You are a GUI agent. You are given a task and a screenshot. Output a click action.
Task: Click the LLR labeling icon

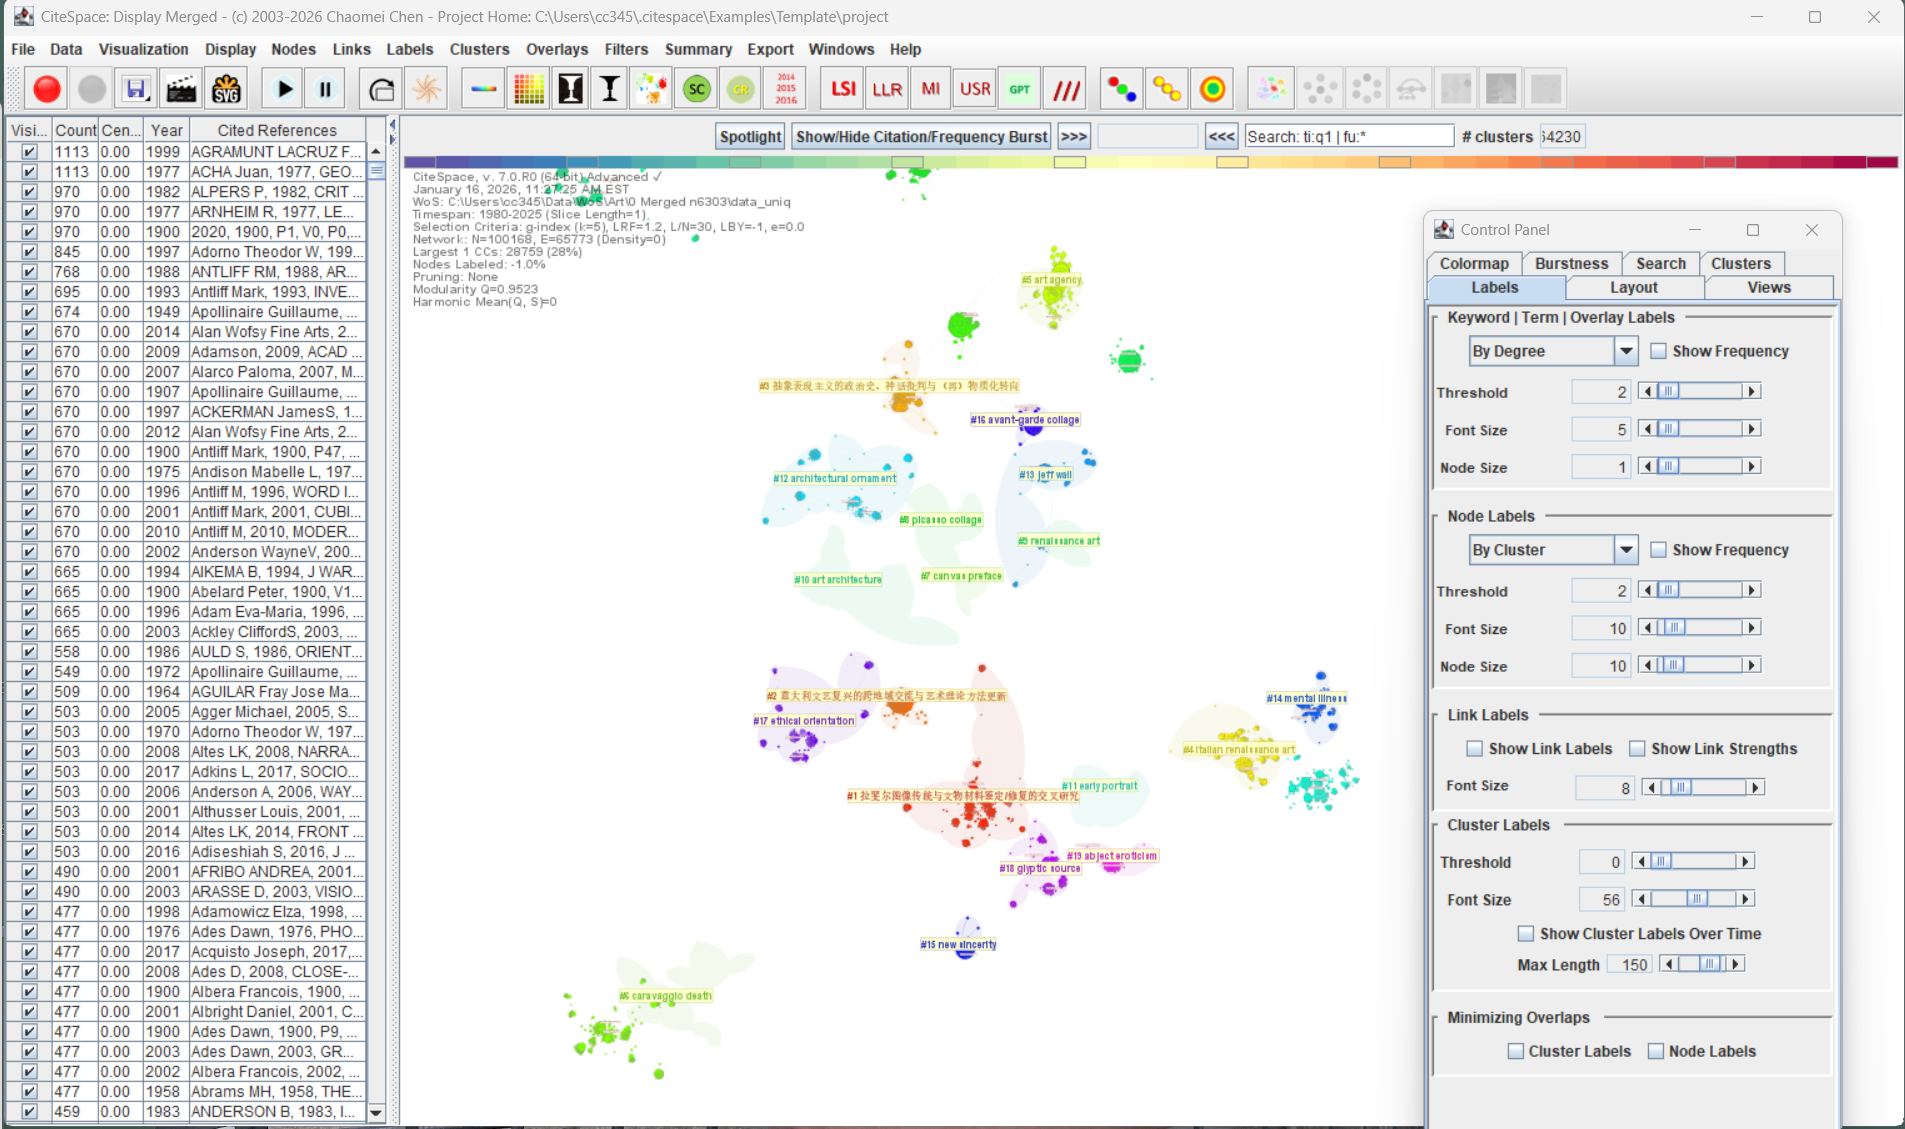(x=886, y=89)
